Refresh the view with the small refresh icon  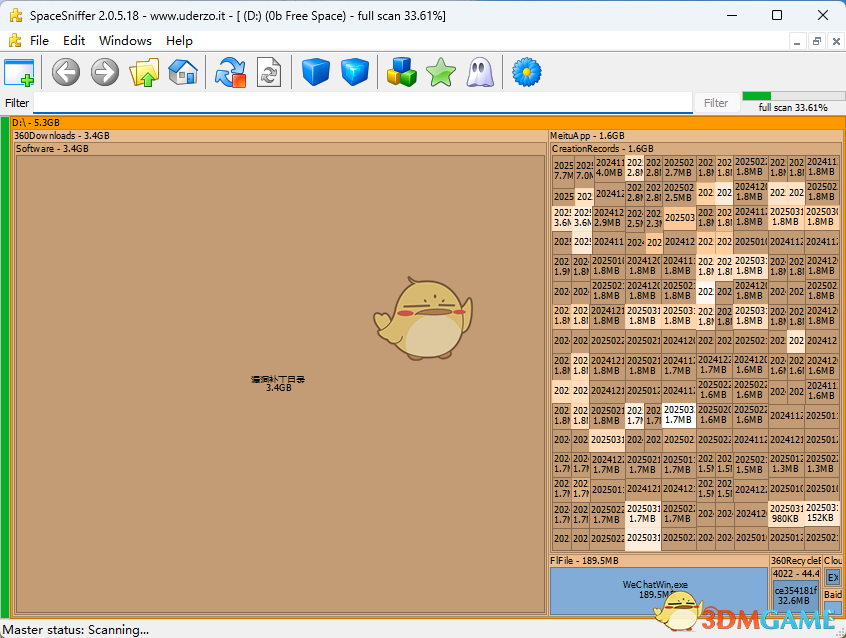tap(268, 72)
